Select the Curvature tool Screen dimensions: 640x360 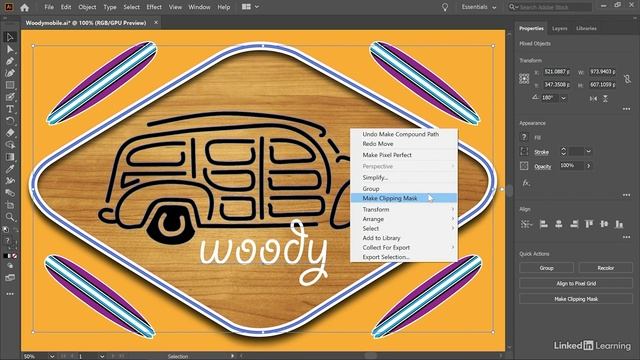[10, 73]
